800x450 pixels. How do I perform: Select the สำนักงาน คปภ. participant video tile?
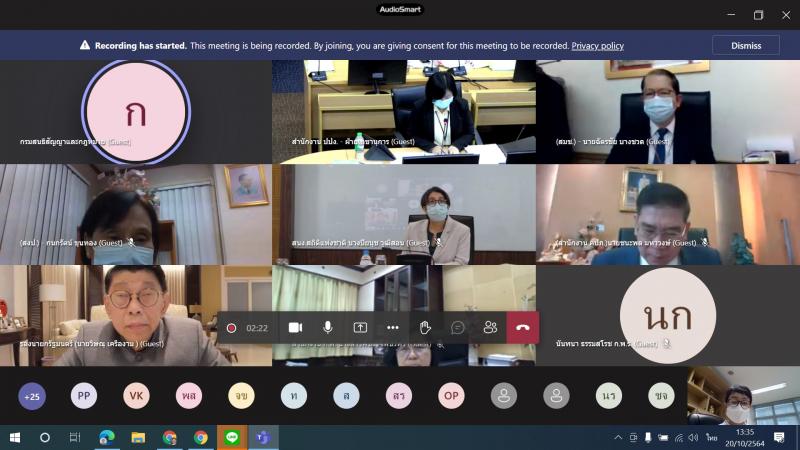(x=668, y=214)
